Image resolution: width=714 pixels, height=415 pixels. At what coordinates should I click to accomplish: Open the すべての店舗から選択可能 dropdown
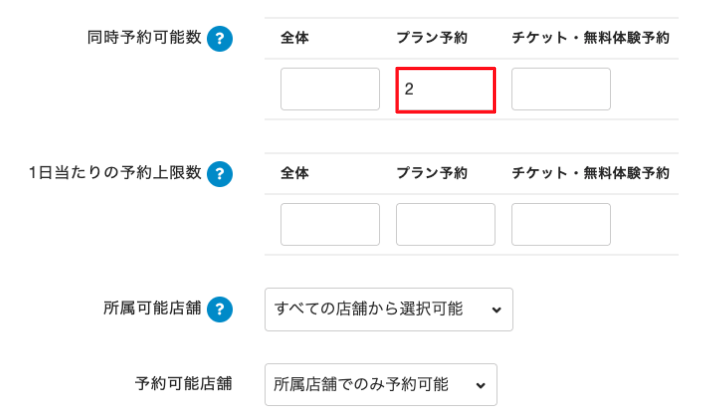389,310
